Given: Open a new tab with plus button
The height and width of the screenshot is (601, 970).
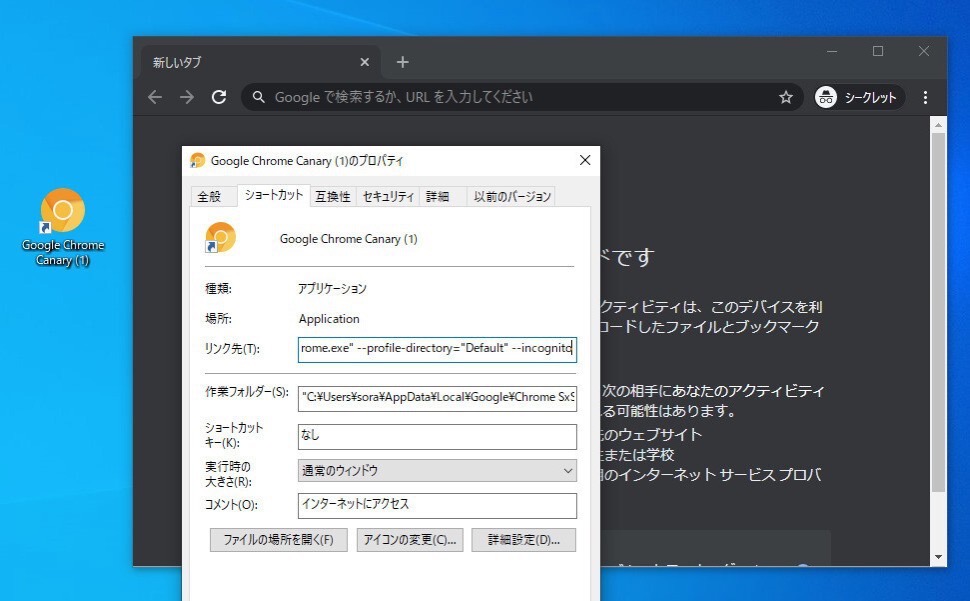Looking at the screenshot, I should pyautogui.click(x=402, y=62).
